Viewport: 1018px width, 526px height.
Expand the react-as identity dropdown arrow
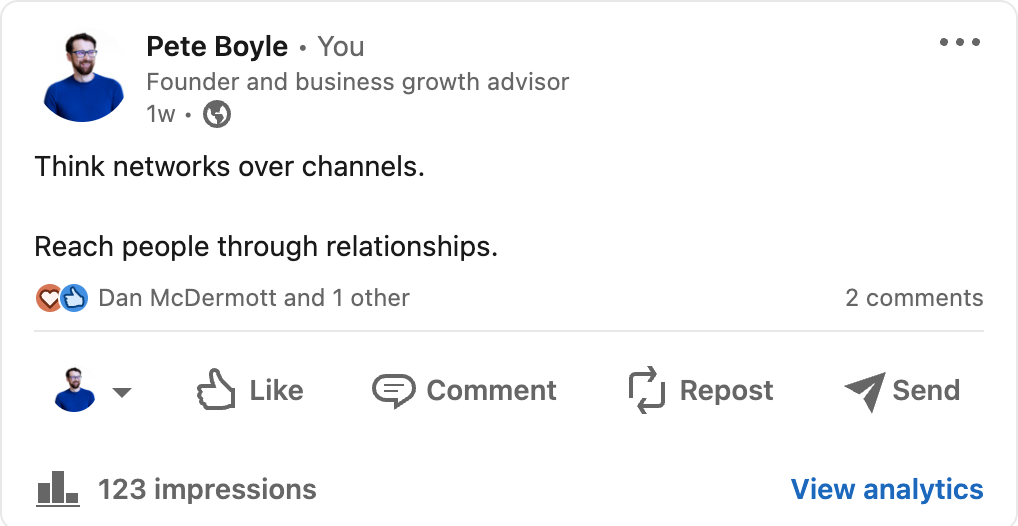coord(122,392)
